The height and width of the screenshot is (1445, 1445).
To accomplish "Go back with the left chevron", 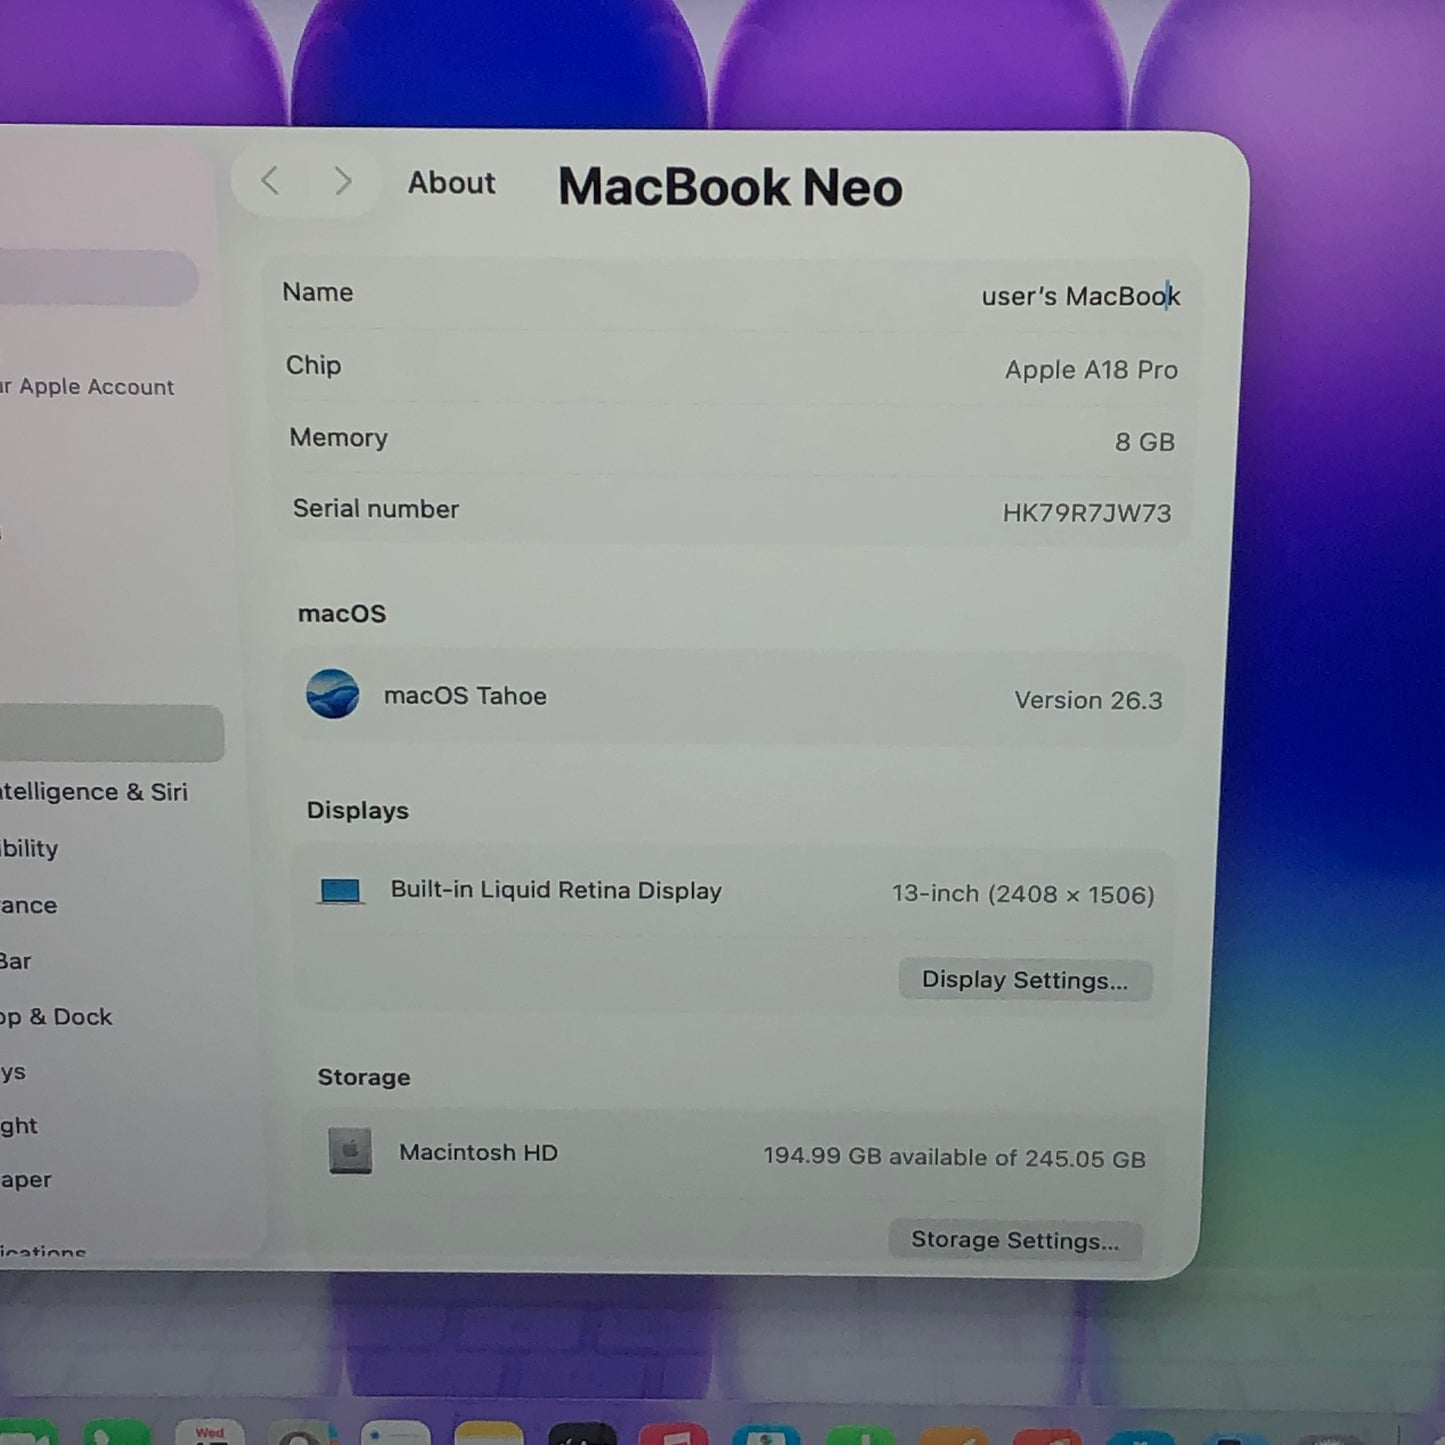I will click(269, 181).
